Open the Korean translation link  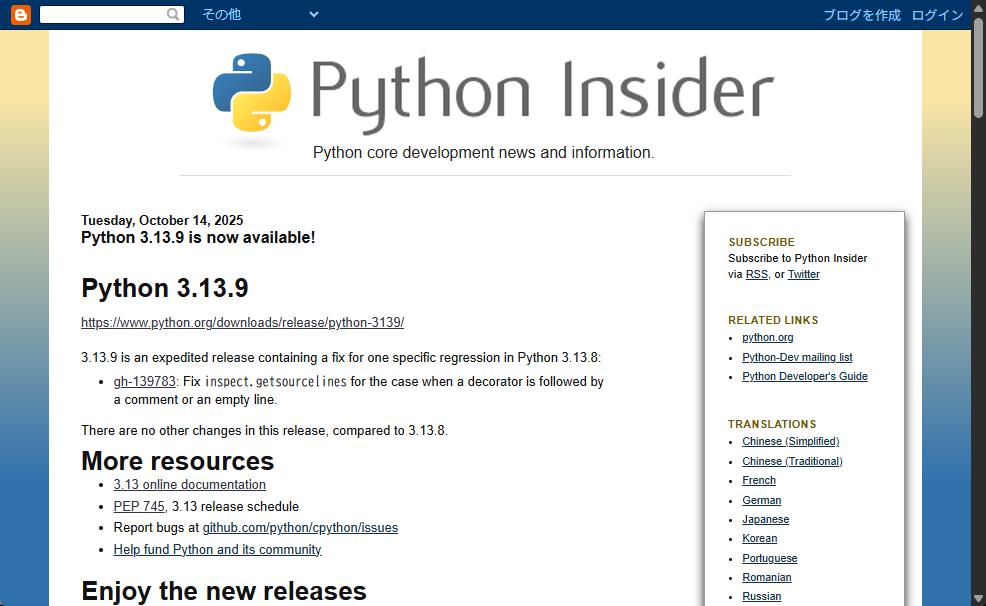coord(759,538)
